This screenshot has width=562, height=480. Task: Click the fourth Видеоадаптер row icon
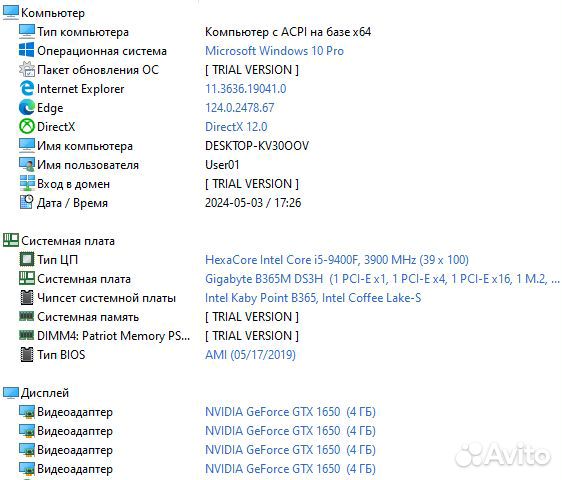tap(27, 469)
